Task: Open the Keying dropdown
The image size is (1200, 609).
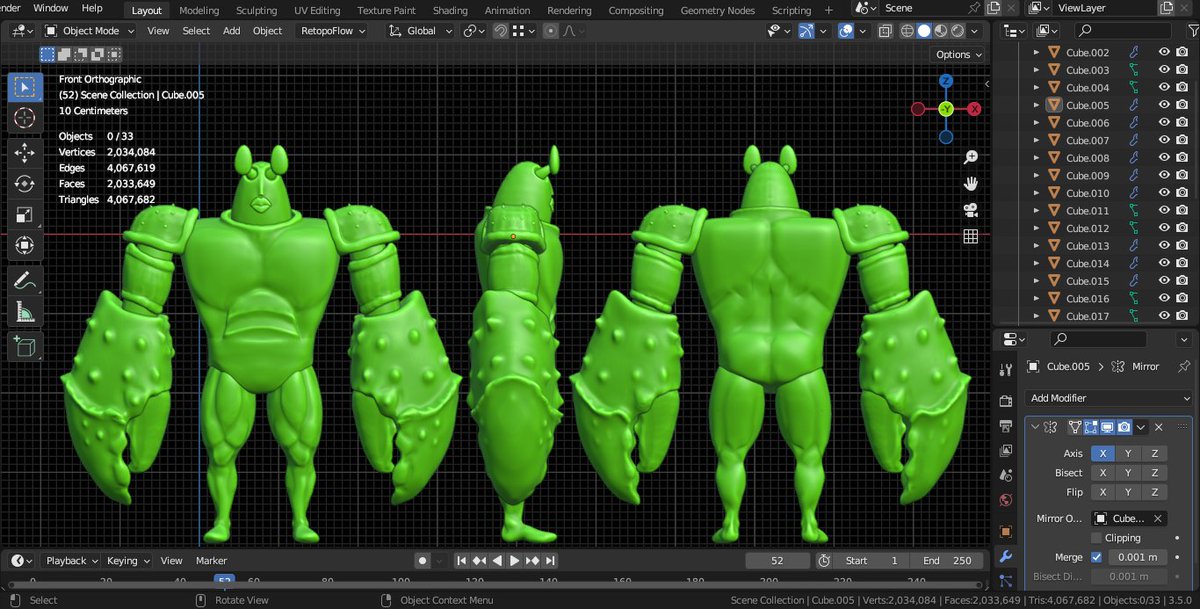Action: tap(128, 561)
